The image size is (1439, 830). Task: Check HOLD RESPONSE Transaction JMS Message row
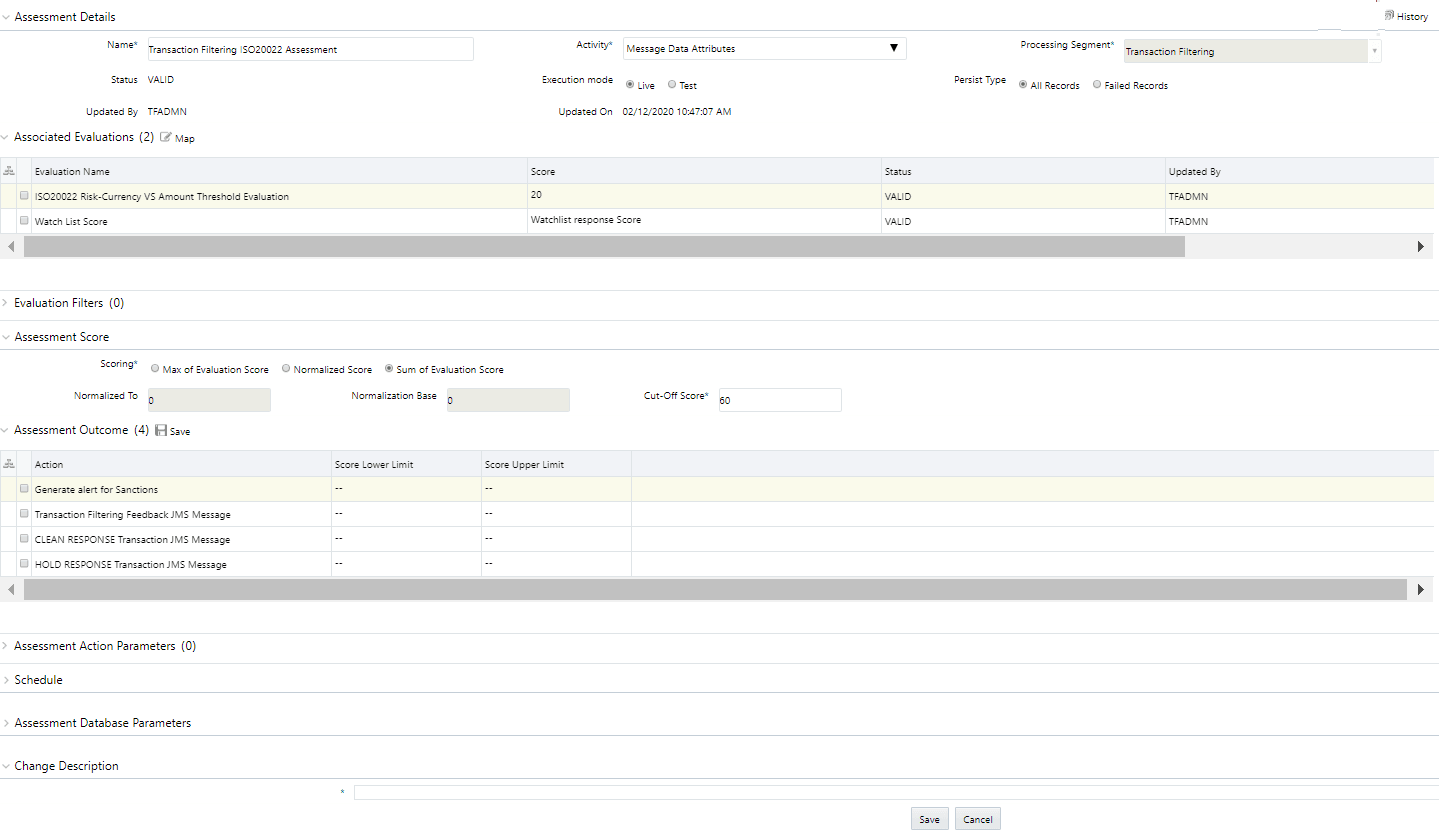(x=24, y=563)
